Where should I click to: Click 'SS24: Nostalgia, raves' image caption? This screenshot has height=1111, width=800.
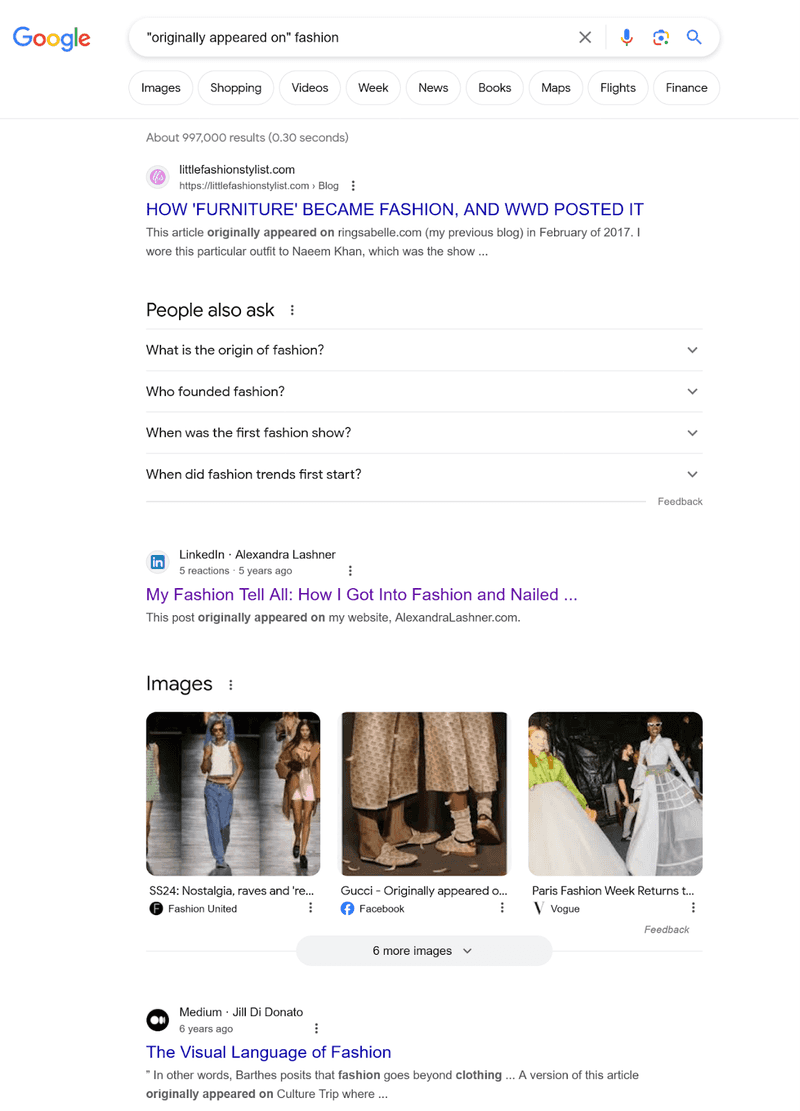[231, 891]
